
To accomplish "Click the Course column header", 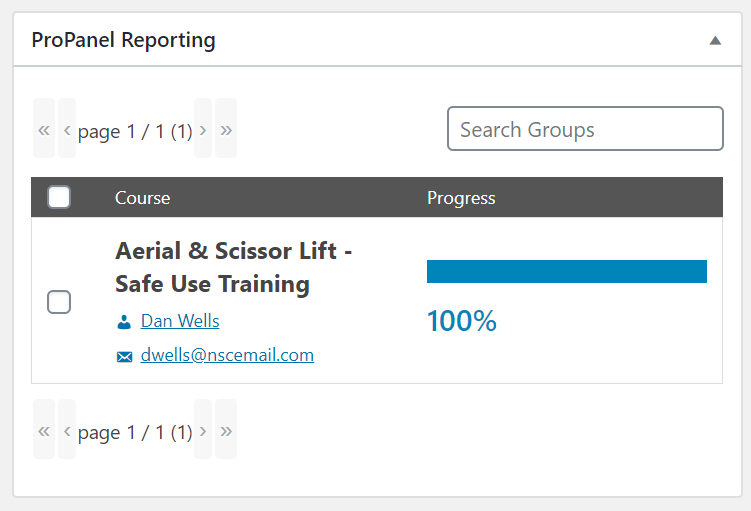I will pos(142,198).
